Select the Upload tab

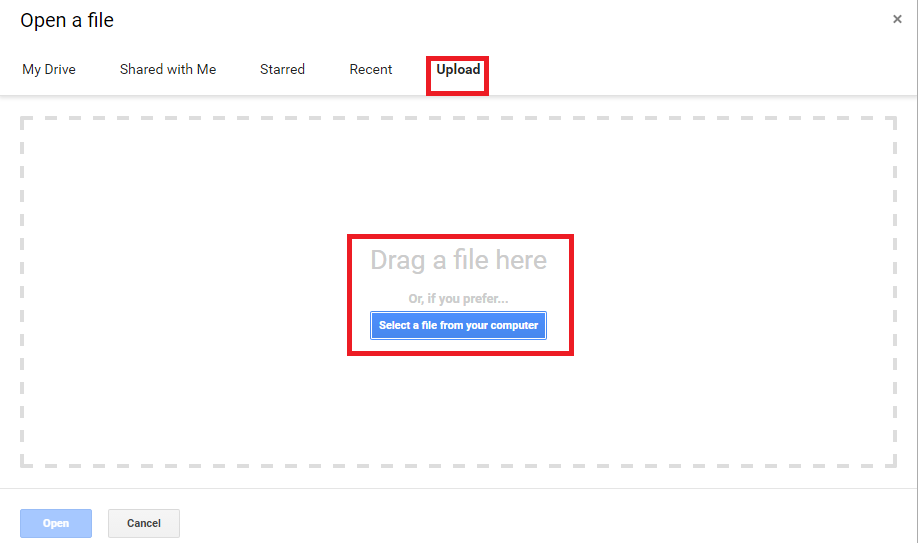(x=458, y=70)
